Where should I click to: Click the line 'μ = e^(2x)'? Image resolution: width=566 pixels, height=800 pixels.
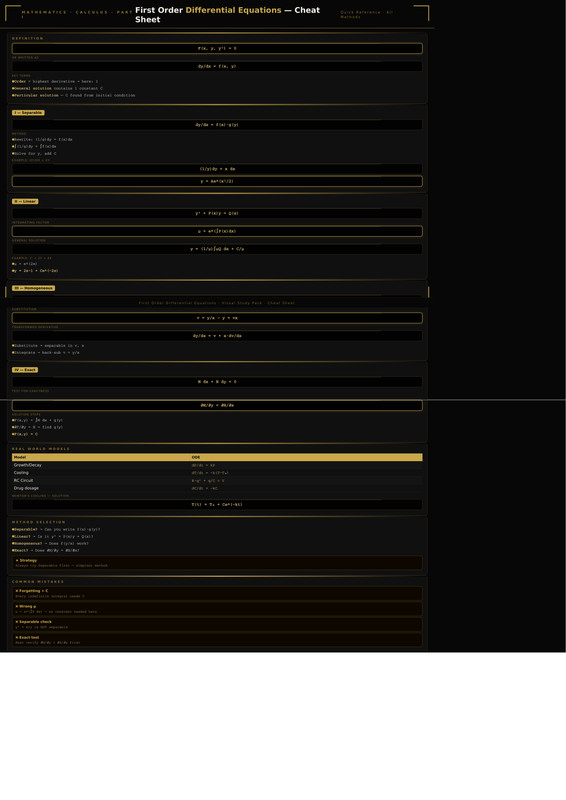24,264
